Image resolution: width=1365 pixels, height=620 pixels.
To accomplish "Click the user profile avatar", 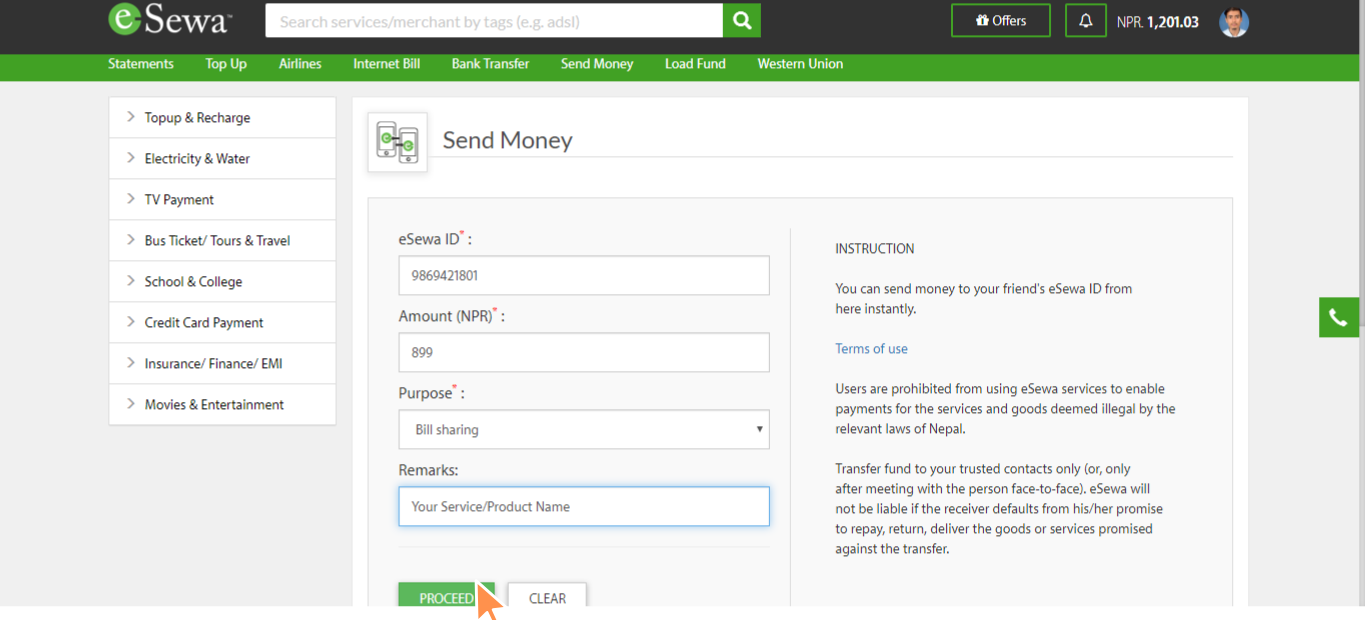I will [x=1233, y=21].
